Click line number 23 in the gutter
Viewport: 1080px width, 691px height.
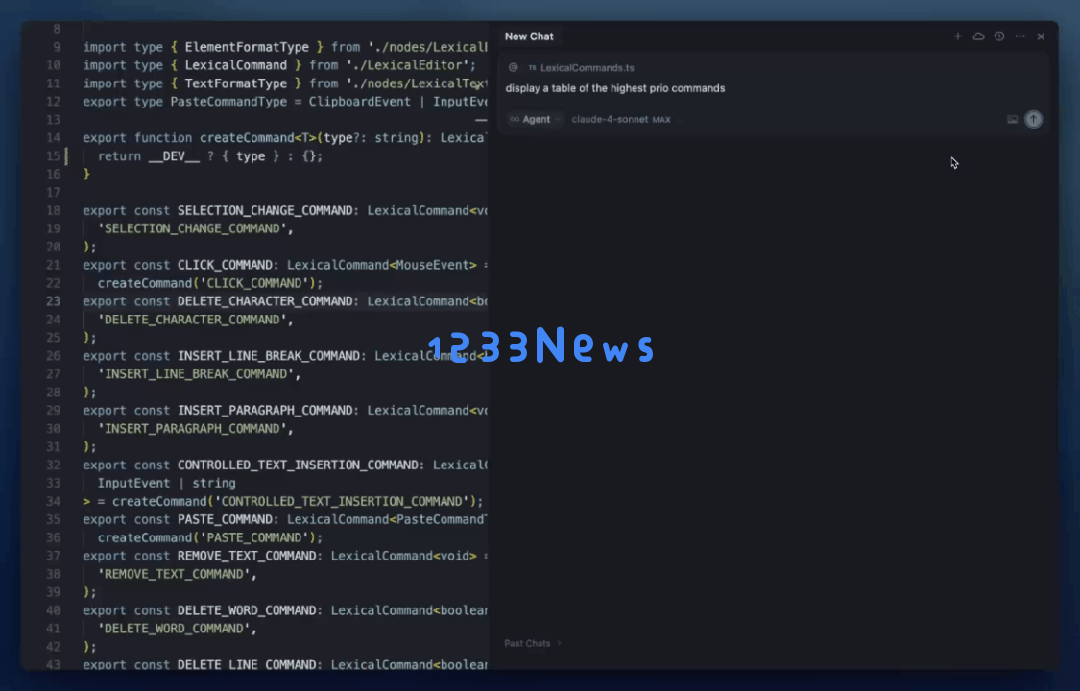[x=53, y=301]
